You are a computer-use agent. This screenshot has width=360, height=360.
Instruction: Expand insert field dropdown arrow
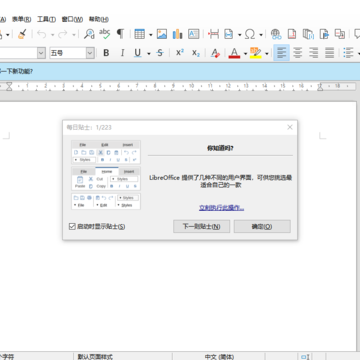239,34
